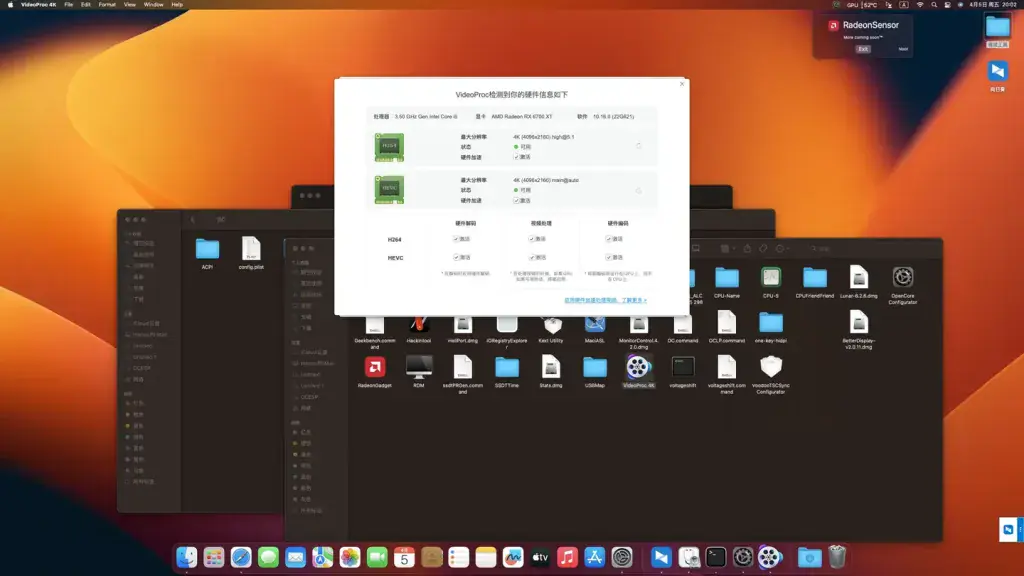
Task: Toggle the H264 hardware acceleration checkbox
Action: 516,157
